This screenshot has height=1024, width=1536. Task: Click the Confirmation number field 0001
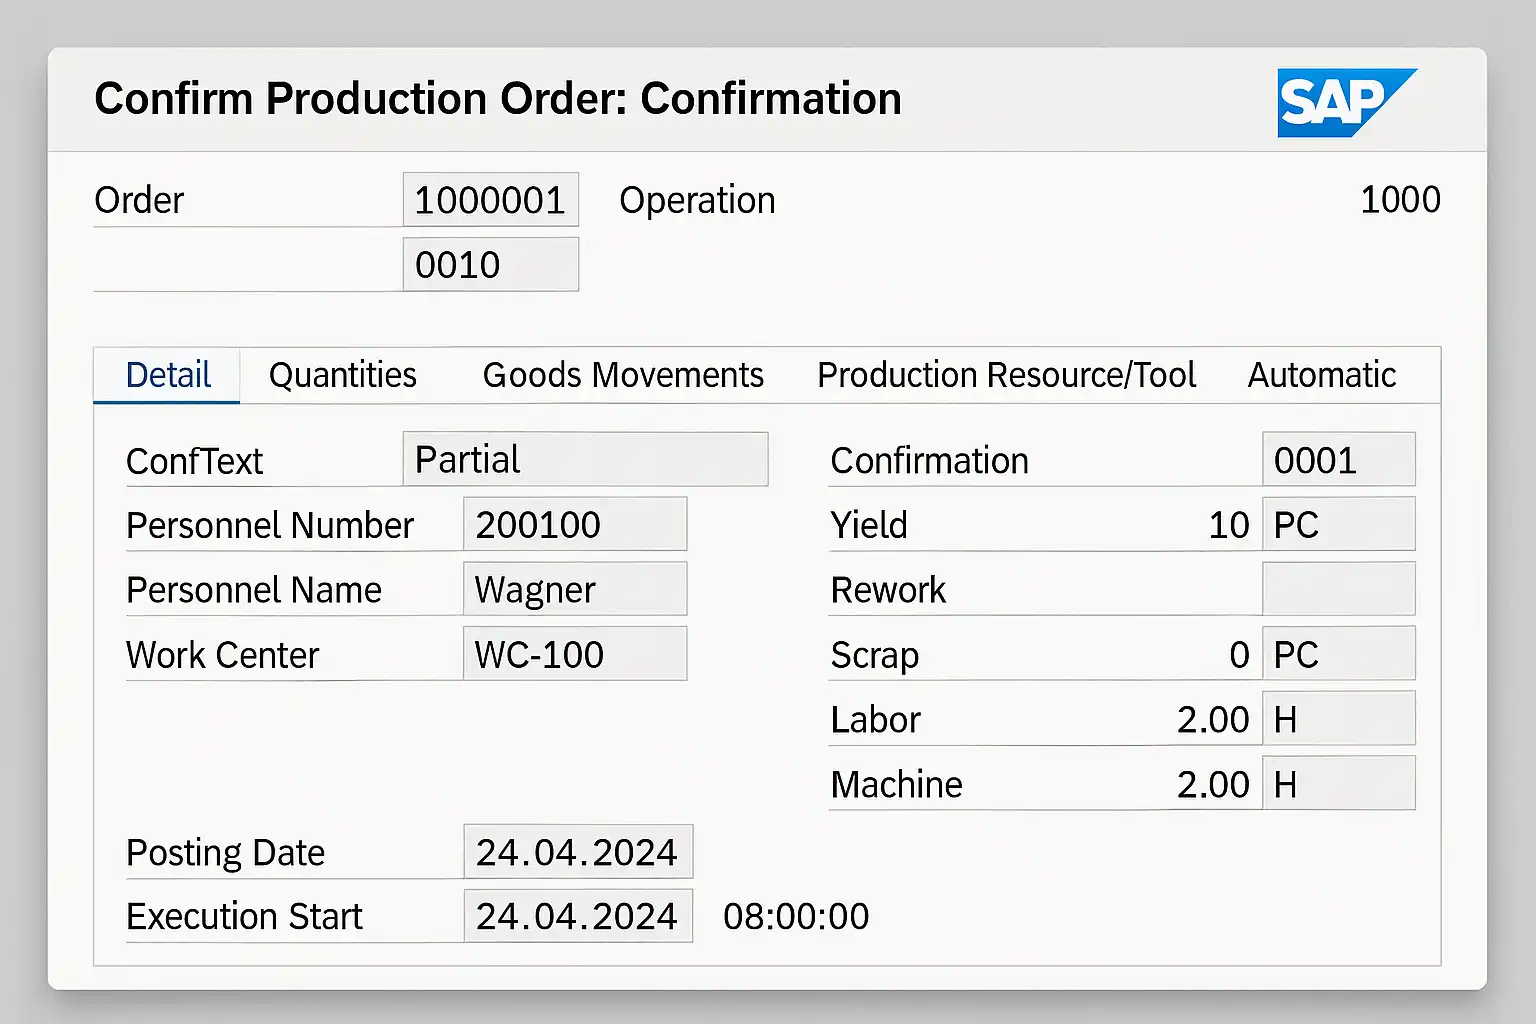1338,460
